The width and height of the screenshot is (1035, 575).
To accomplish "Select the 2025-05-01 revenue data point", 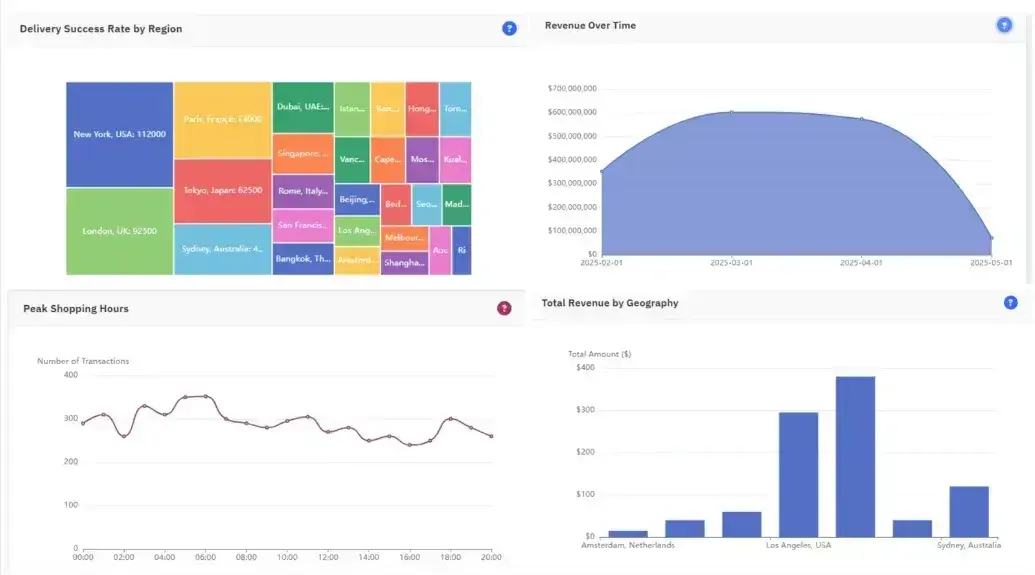I will pos(991,239).
